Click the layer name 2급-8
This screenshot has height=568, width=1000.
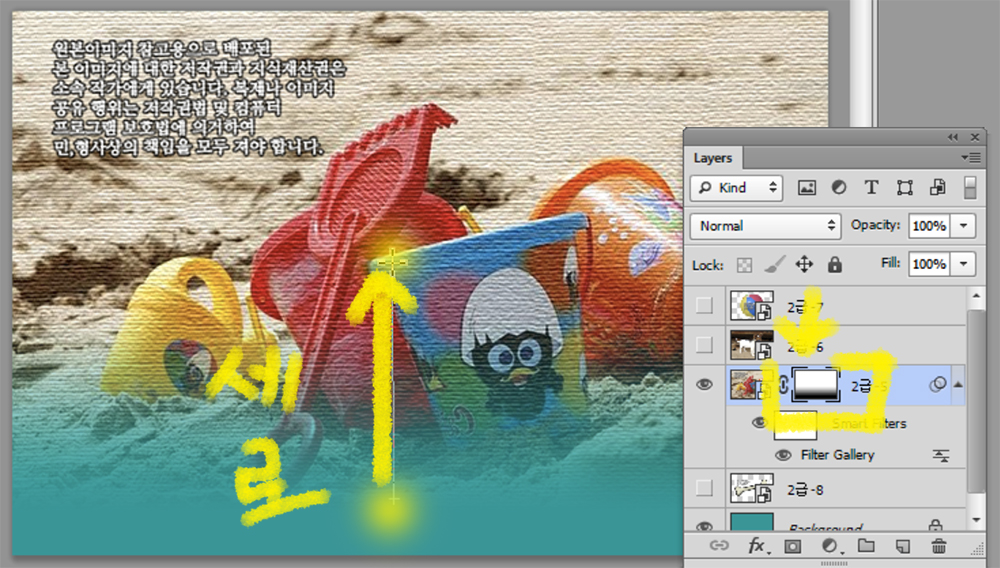[805, 490]
